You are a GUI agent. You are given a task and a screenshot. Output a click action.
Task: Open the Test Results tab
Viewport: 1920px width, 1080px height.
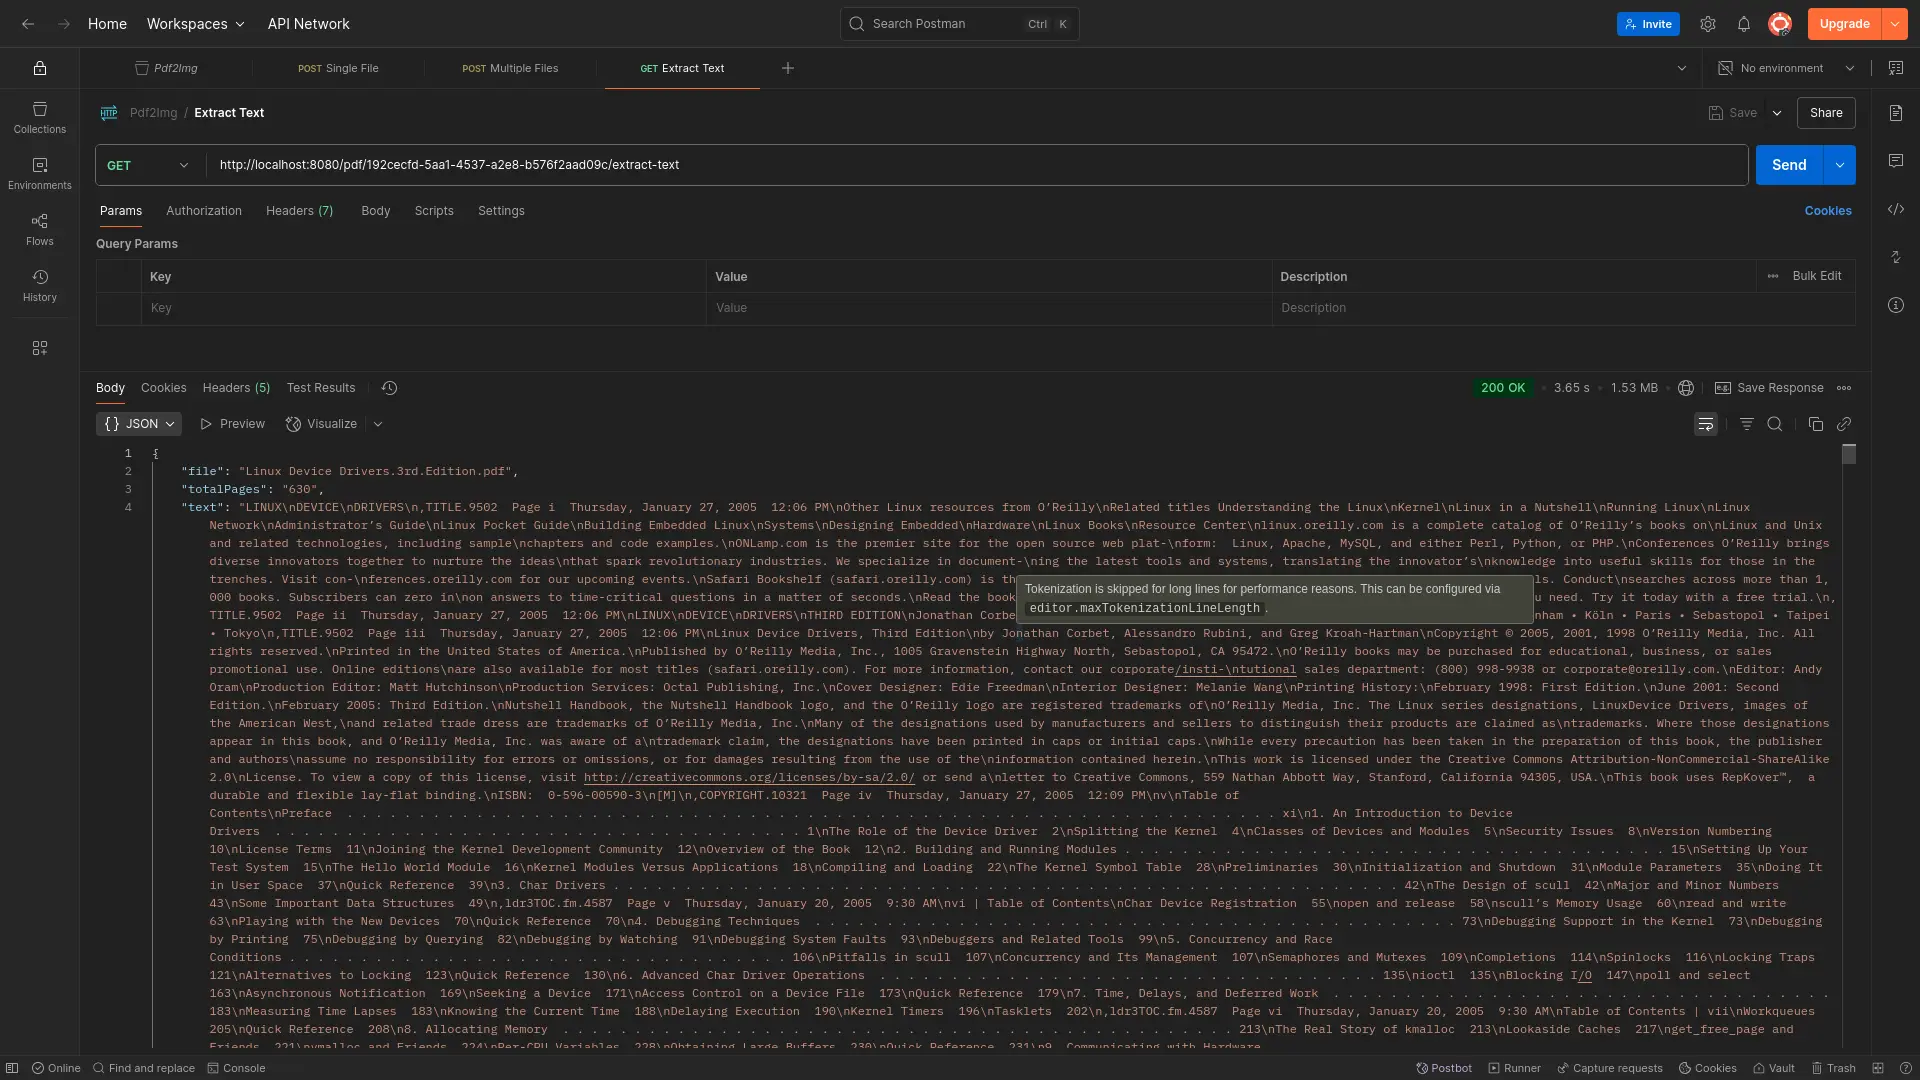(321, 388)
